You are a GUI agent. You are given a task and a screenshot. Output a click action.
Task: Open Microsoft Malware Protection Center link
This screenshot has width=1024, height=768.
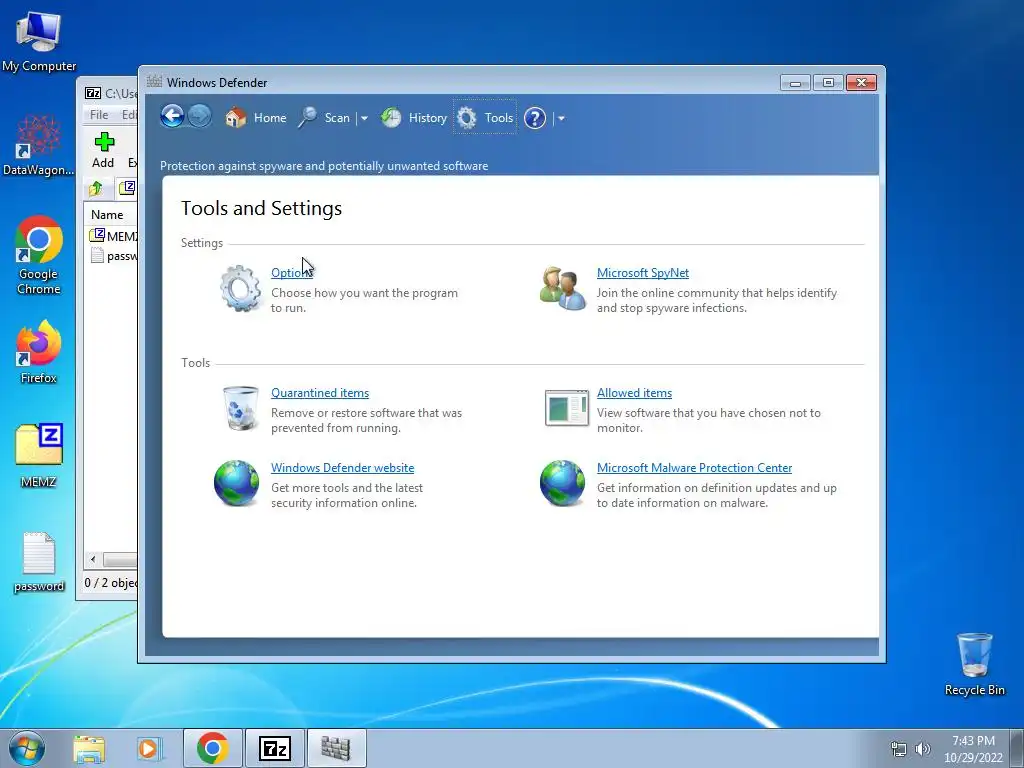(694, 468)
